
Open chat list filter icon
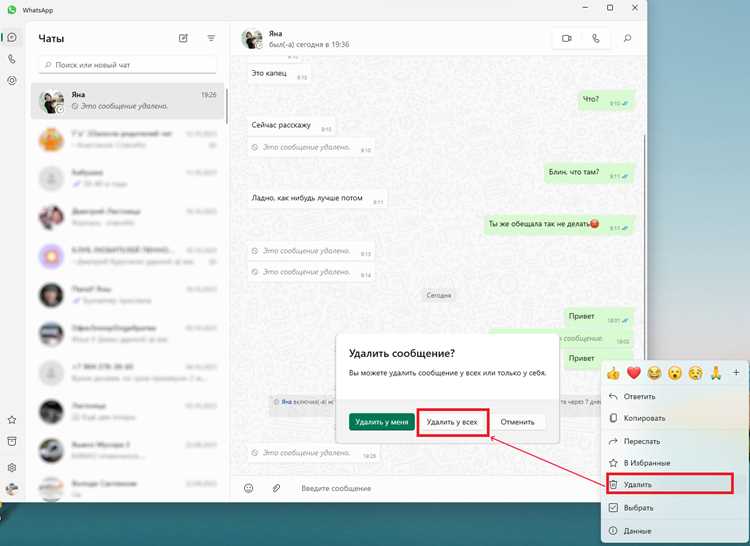(211, 38)
